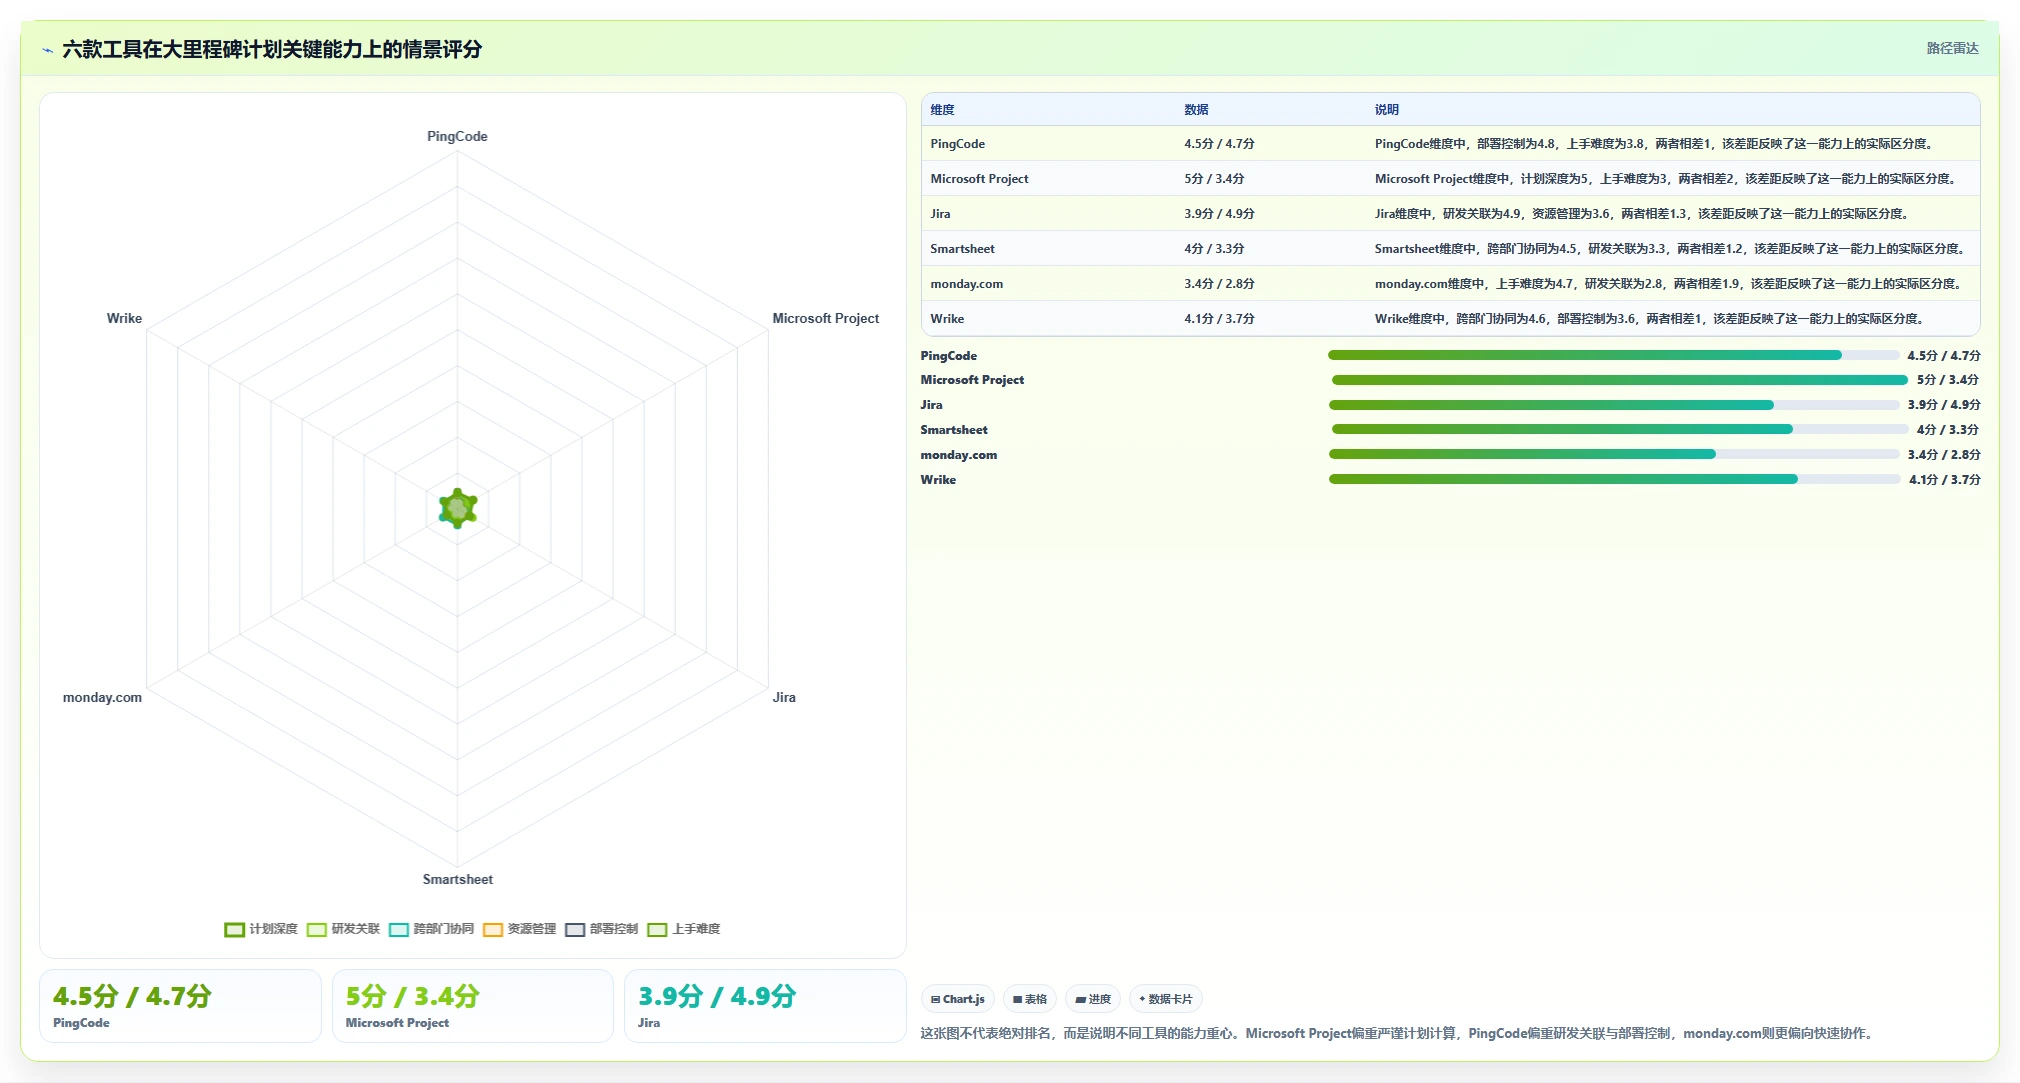The image size is (2020, 1083).
Task: Click the monday.com label beside its progress bar
Action: point(958,455)
